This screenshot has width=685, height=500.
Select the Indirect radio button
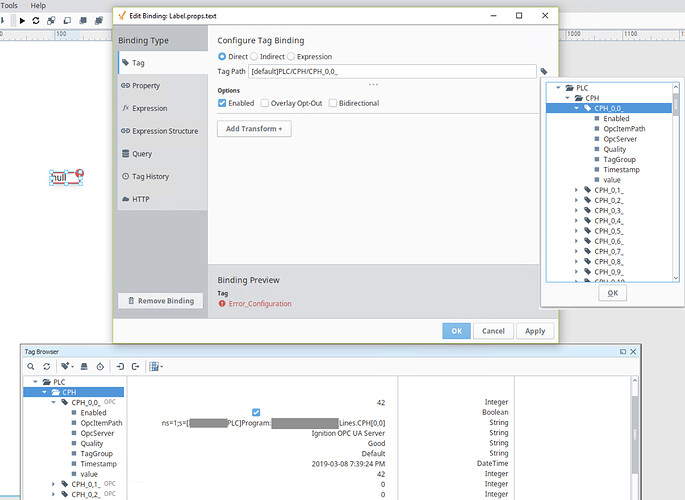(254, 56)
